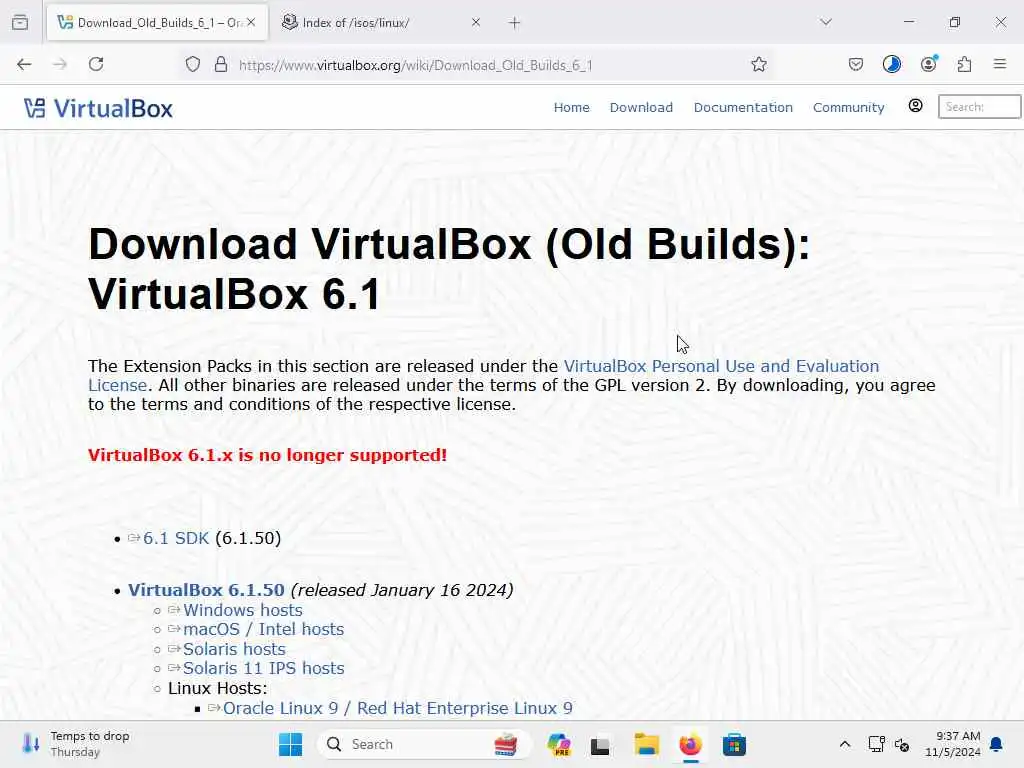The image size is (1024, 768).
Task: Reload the current page
Action: click(96, 64)
